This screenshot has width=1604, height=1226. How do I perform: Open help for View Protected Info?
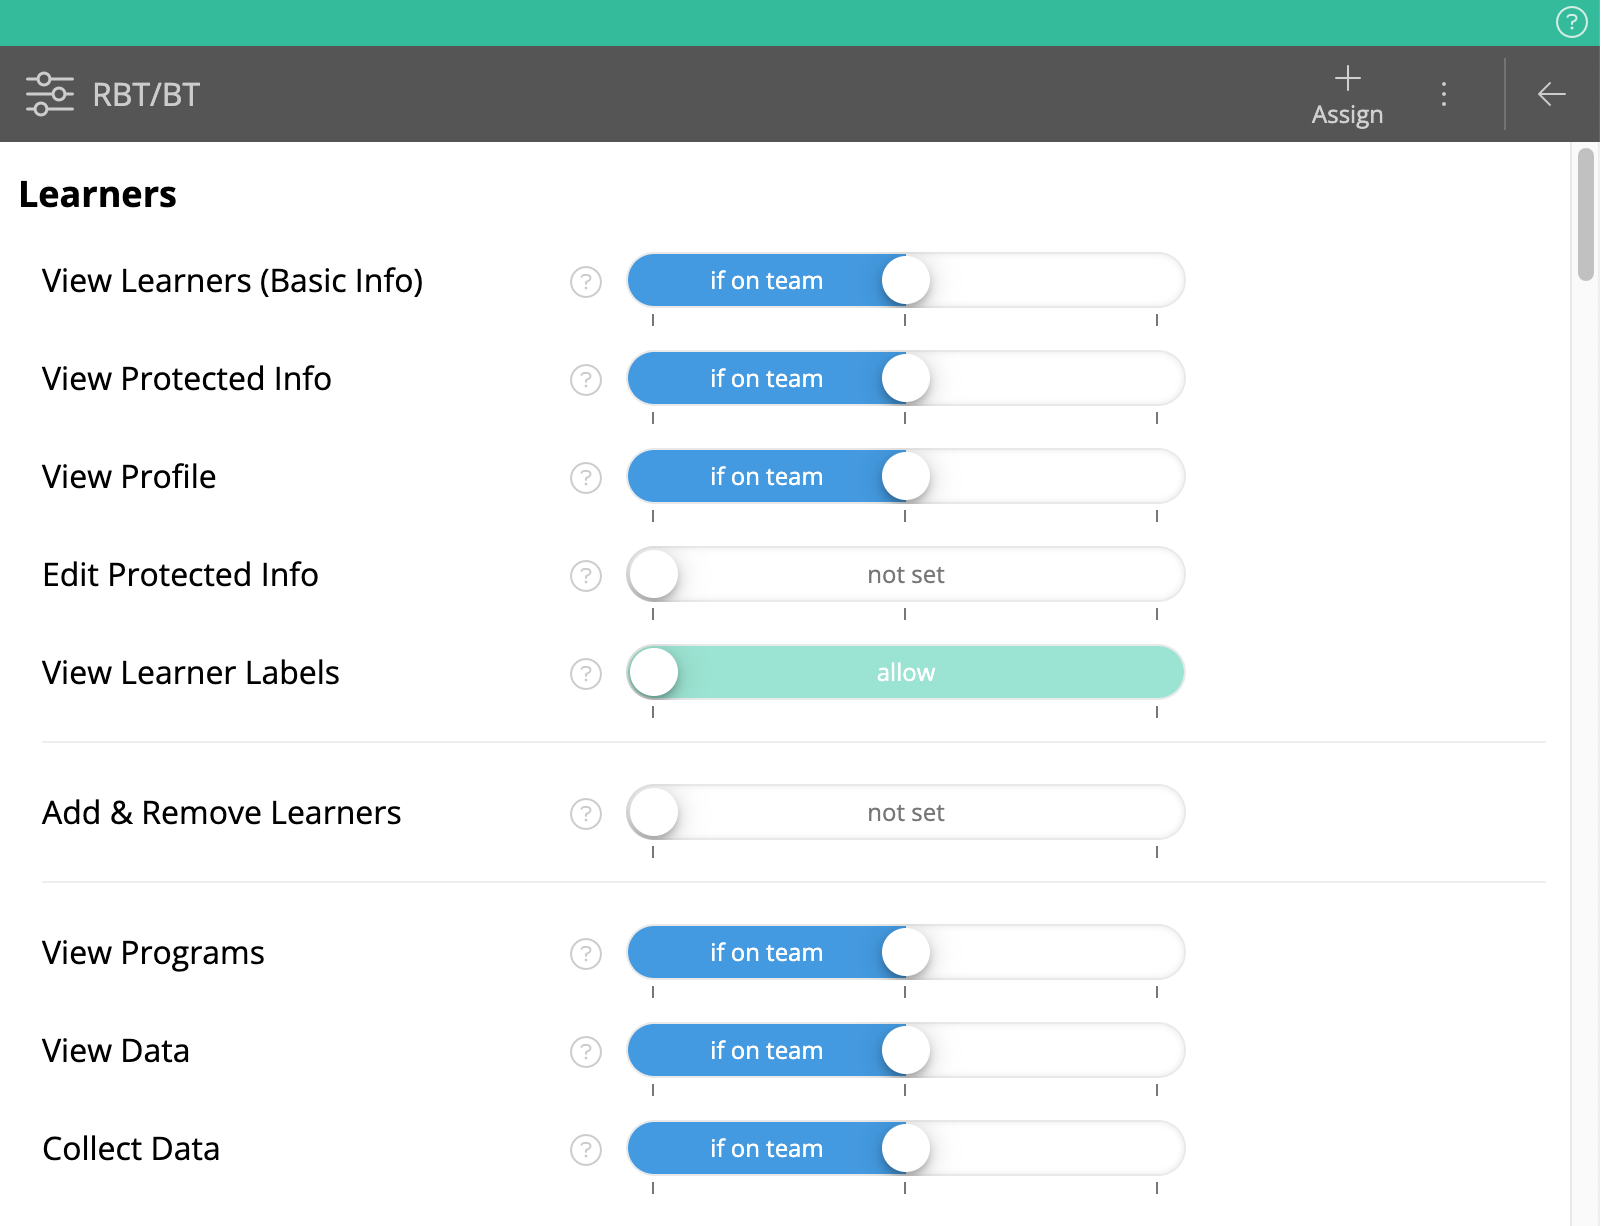tap(586, 380)
